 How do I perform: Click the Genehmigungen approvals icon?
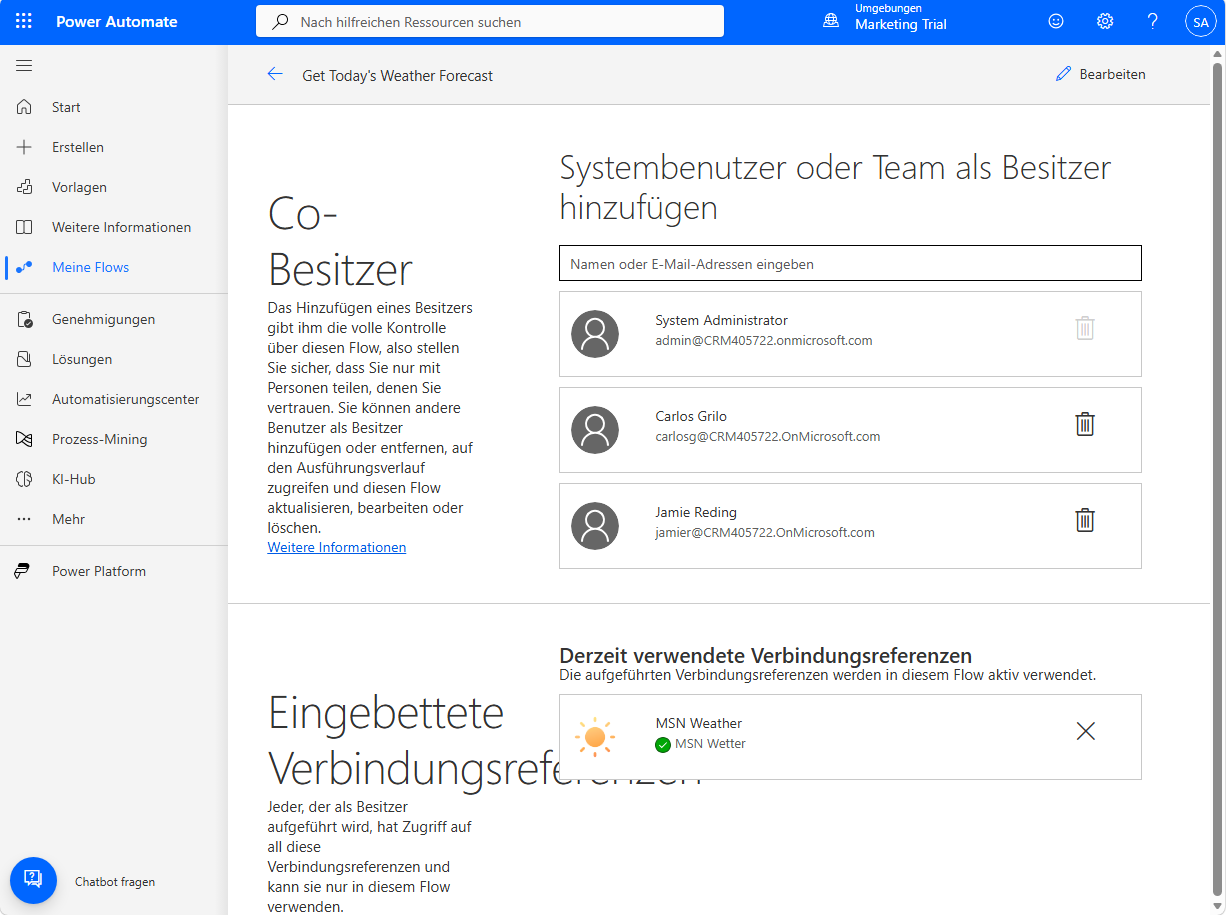point(24,319)
